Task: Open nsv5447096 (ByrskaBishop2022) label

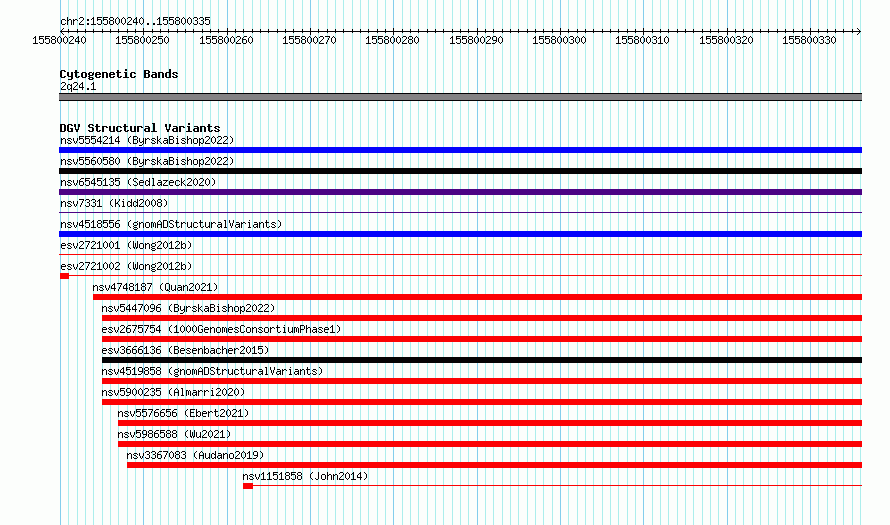Action: point(188,308)
